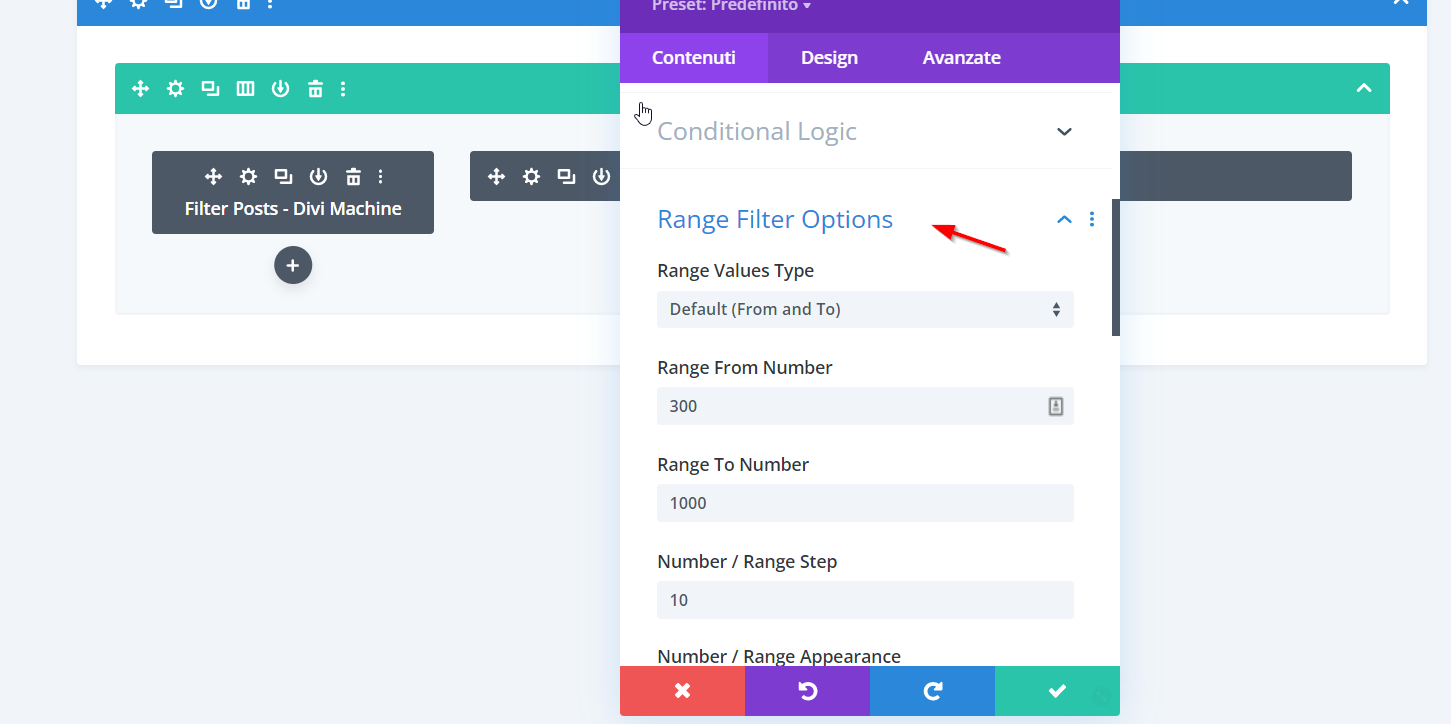Add new module with plus button

[x=293, y=266]
